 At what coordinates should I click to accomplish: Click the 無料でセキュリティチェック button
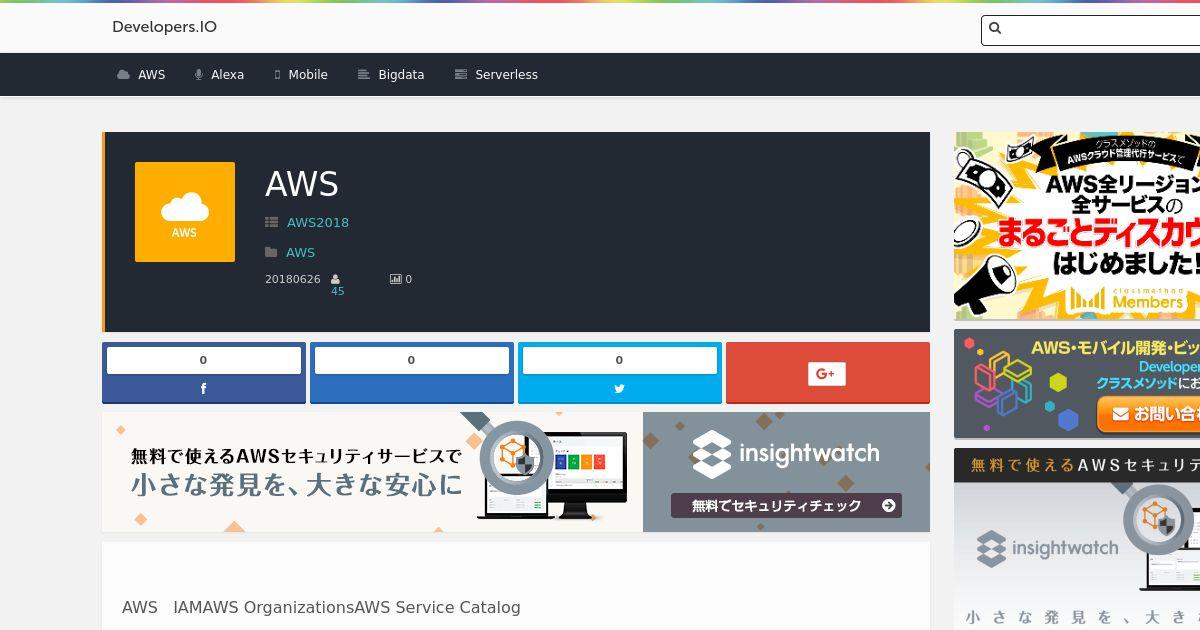[x=786, y=506]
